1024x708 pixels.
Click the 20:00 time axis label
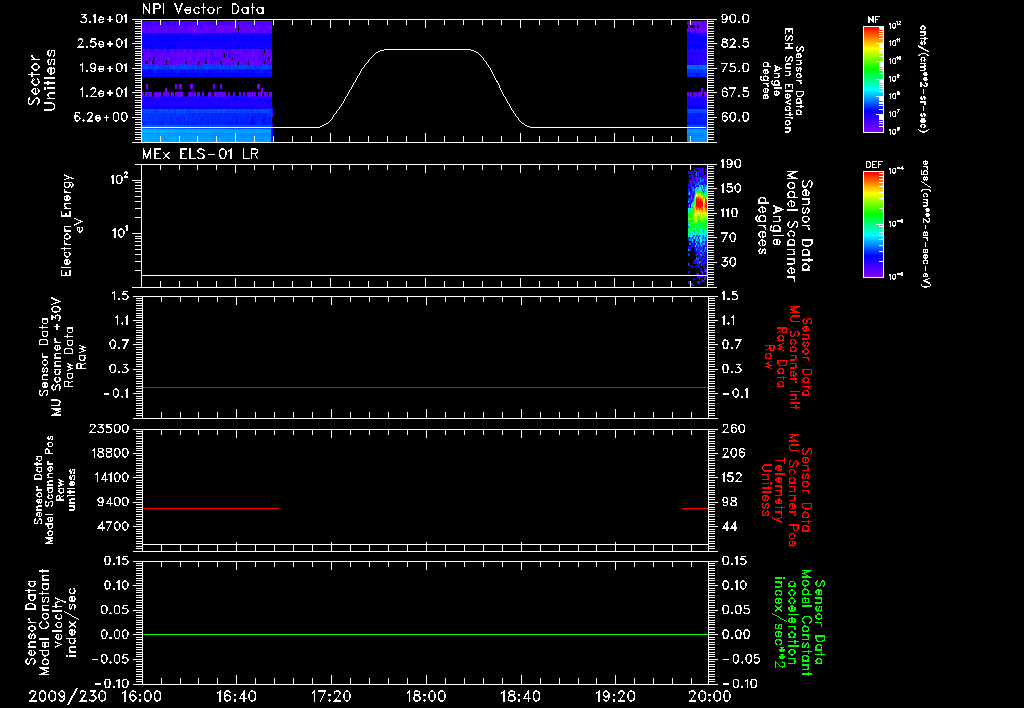pyautogui.click(x=710, y=696)
